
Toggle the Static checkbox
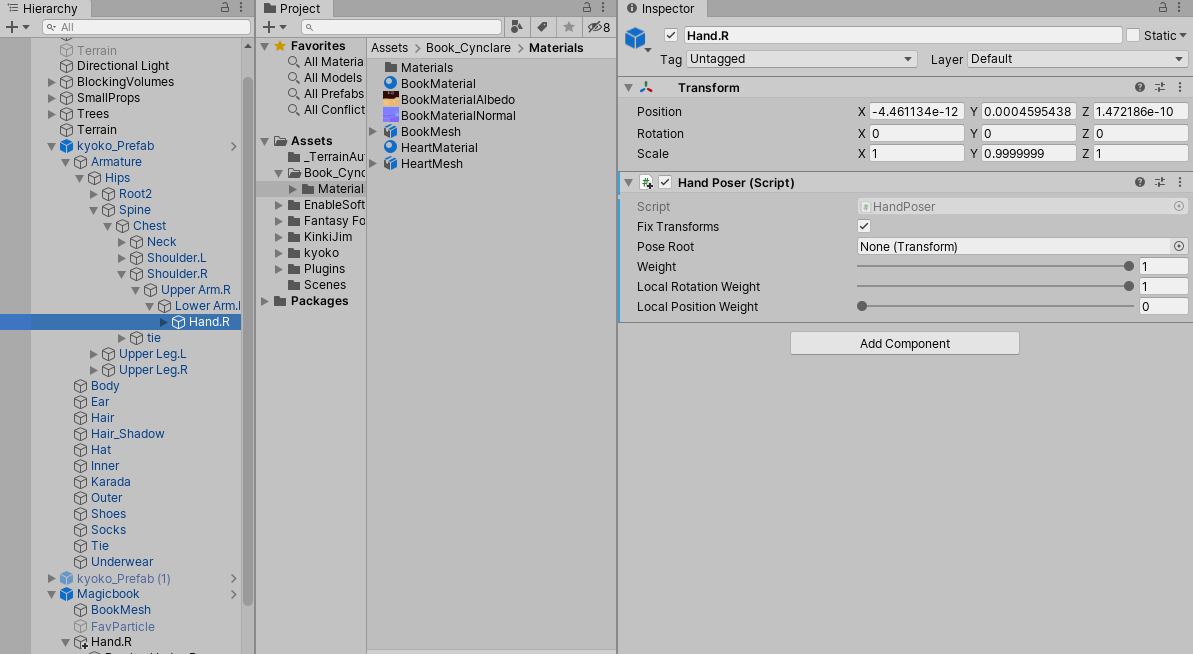(1133, 35)
